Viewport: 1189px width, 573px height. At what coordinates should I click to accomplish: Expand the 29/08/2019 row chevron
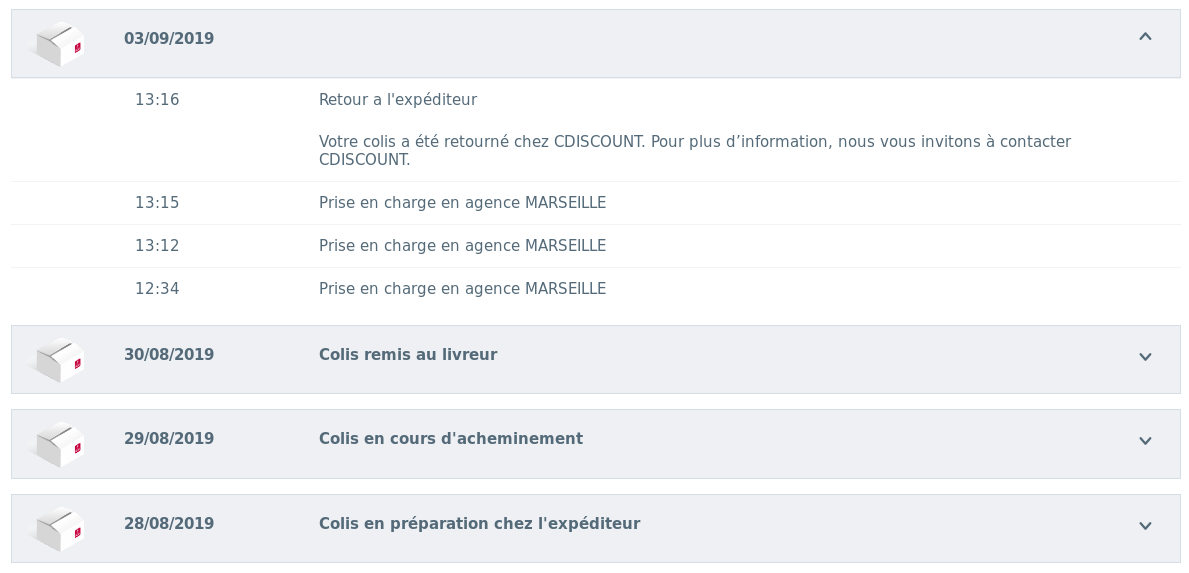coord(1145,441)
